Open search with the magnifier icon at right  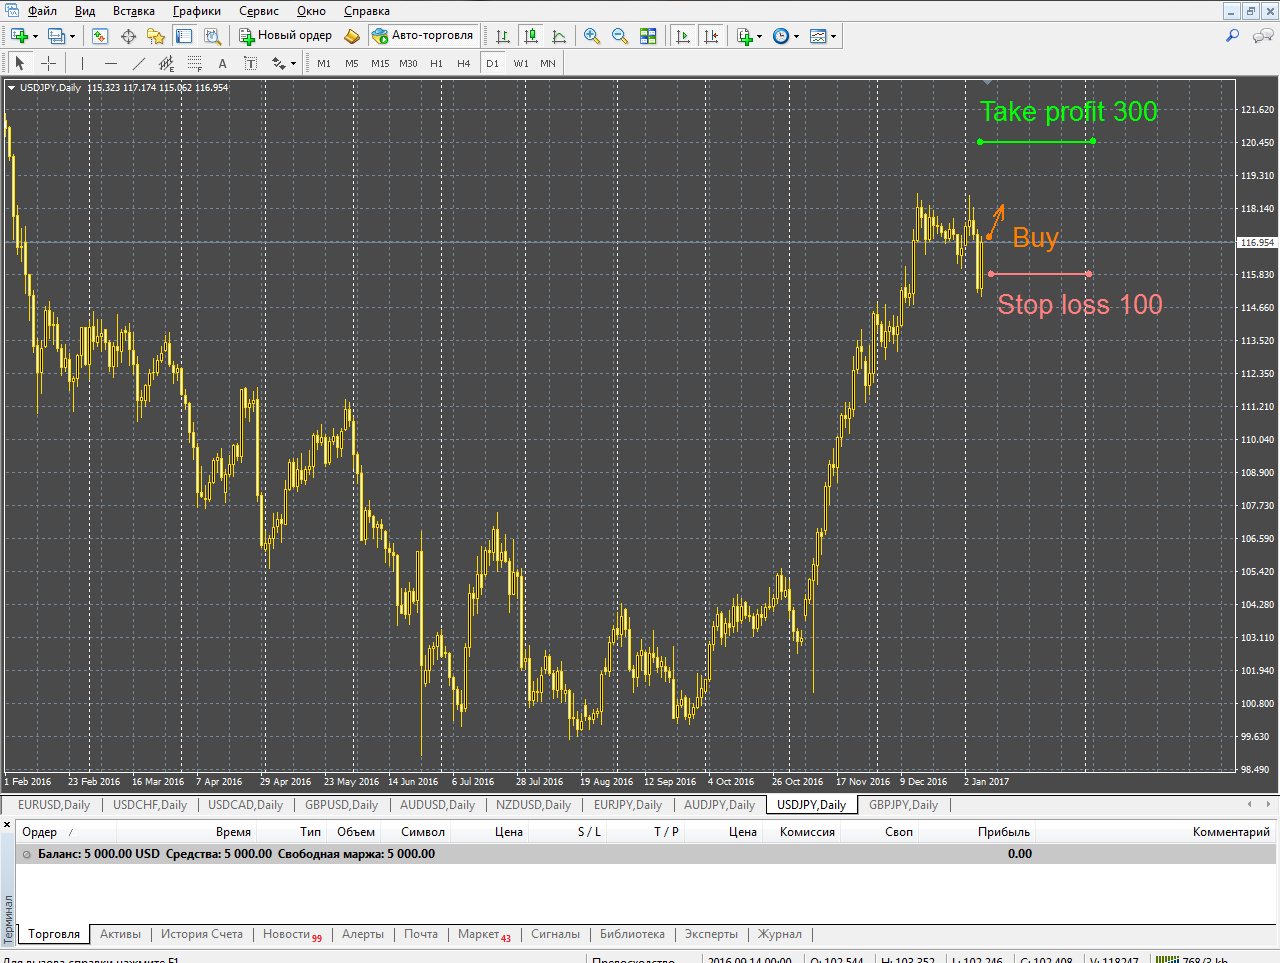pos(1232,36)
